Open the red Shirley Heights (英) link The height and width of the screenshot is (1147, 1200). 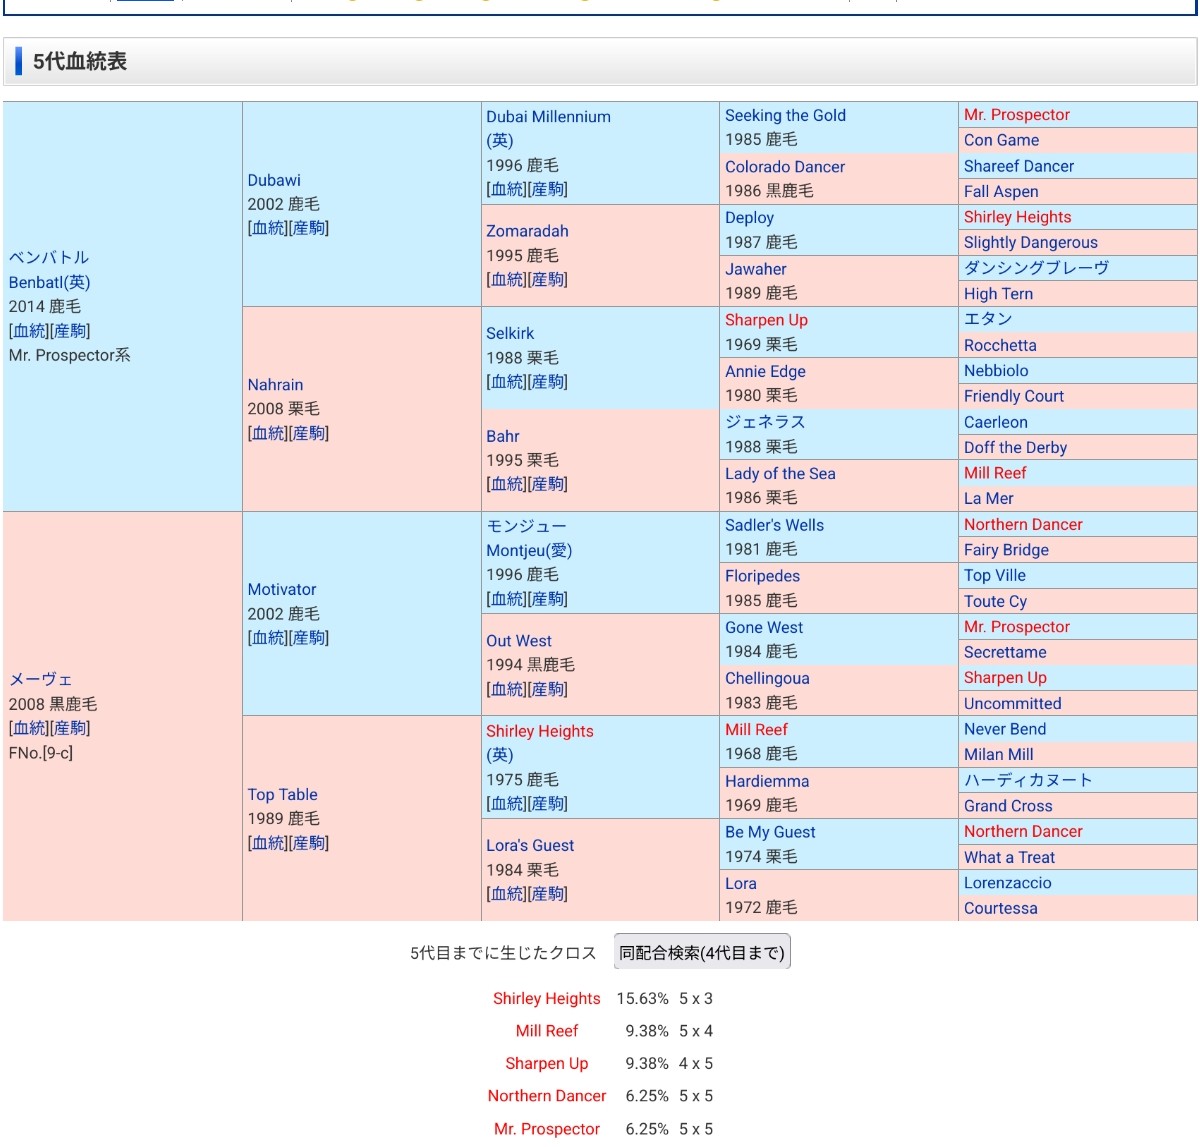(539, 731)
